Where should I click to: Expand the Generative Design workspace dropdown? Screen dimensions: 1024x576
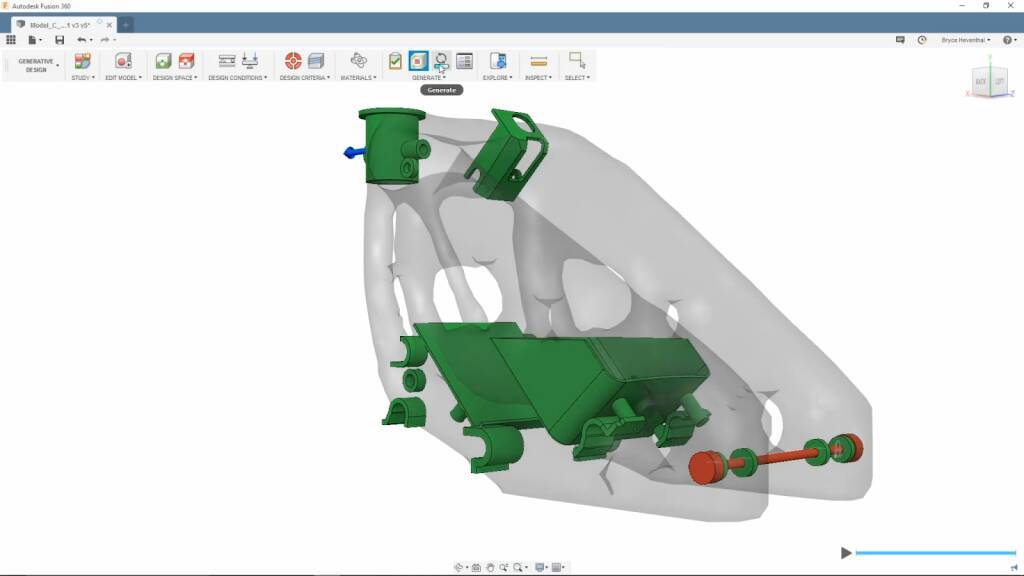click(x=35, y=66)
